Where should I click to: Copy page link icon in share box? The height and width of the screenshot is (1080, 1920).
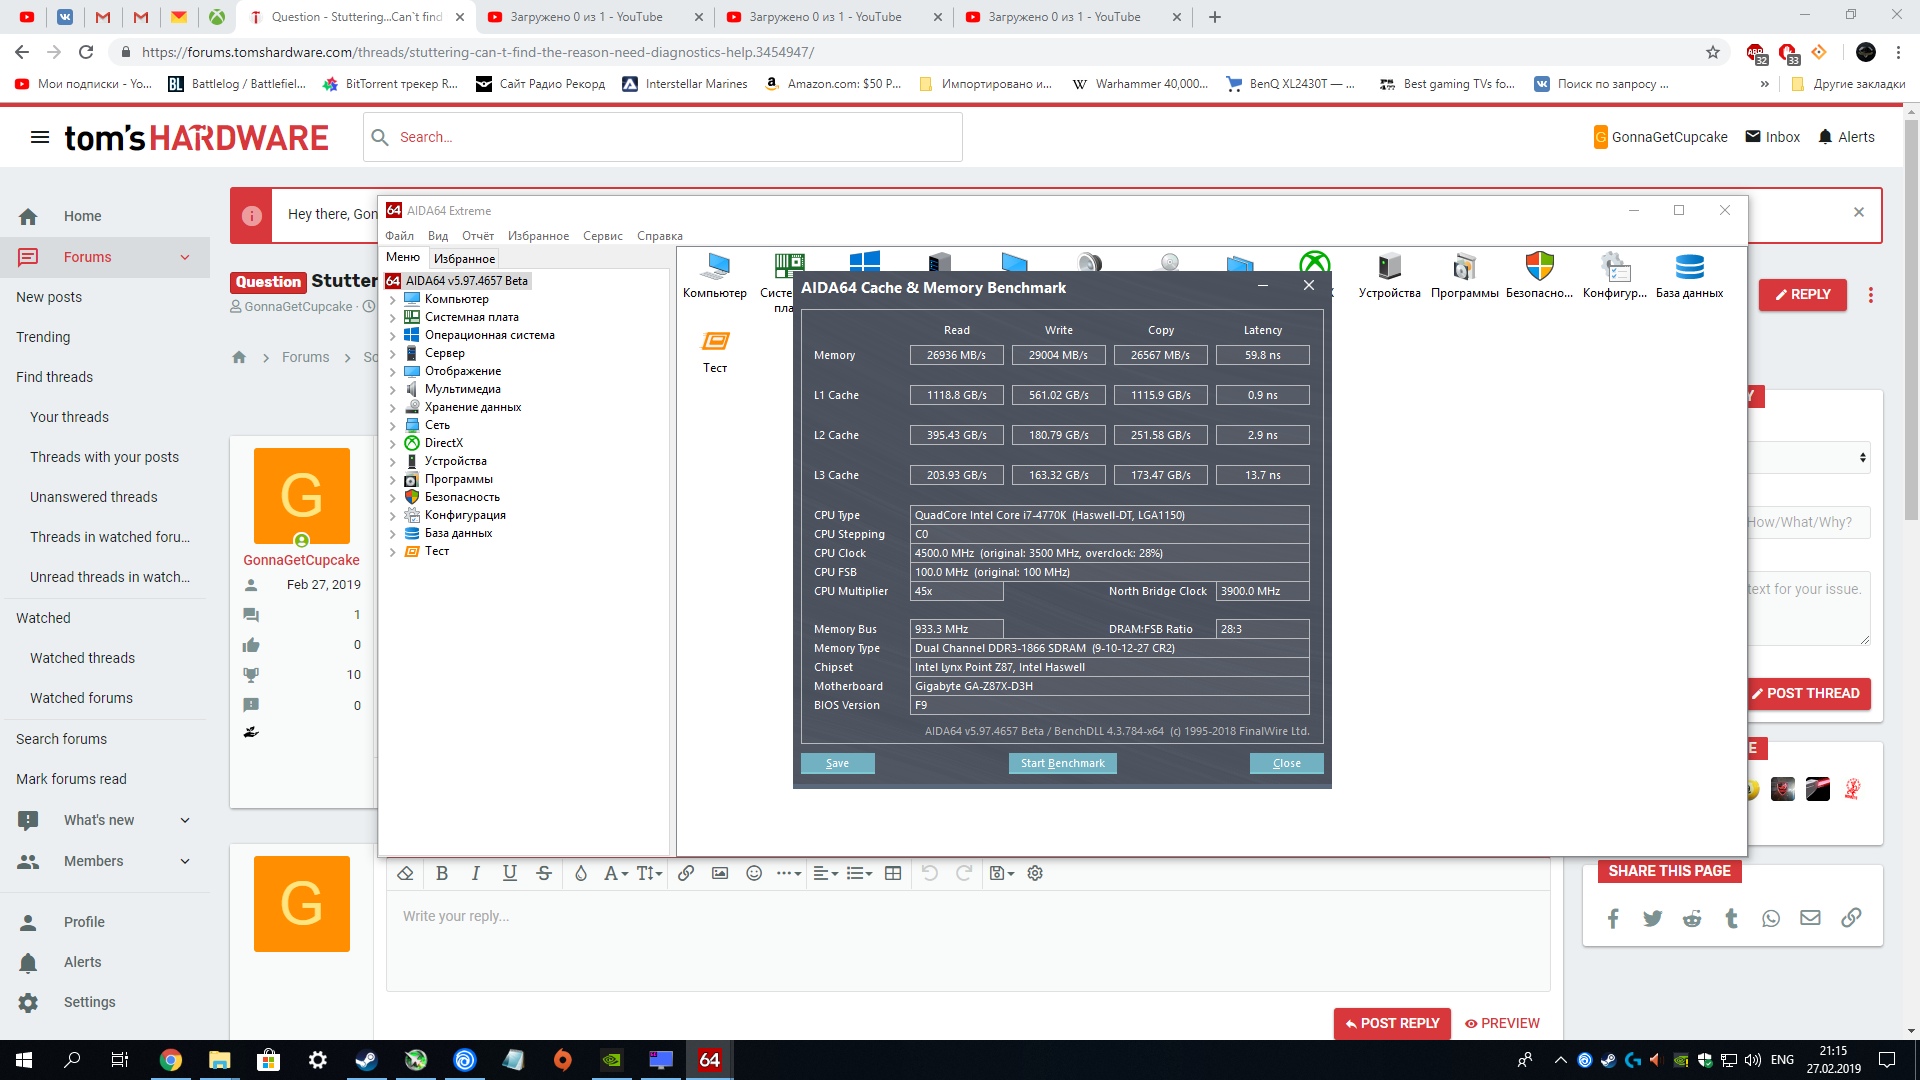coord(1851,918)
